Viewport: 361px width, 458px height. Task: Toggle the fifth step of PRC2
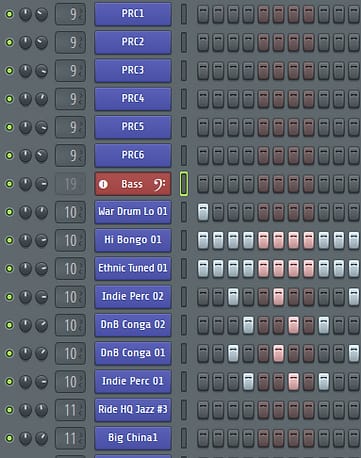[x=263, y=42]
